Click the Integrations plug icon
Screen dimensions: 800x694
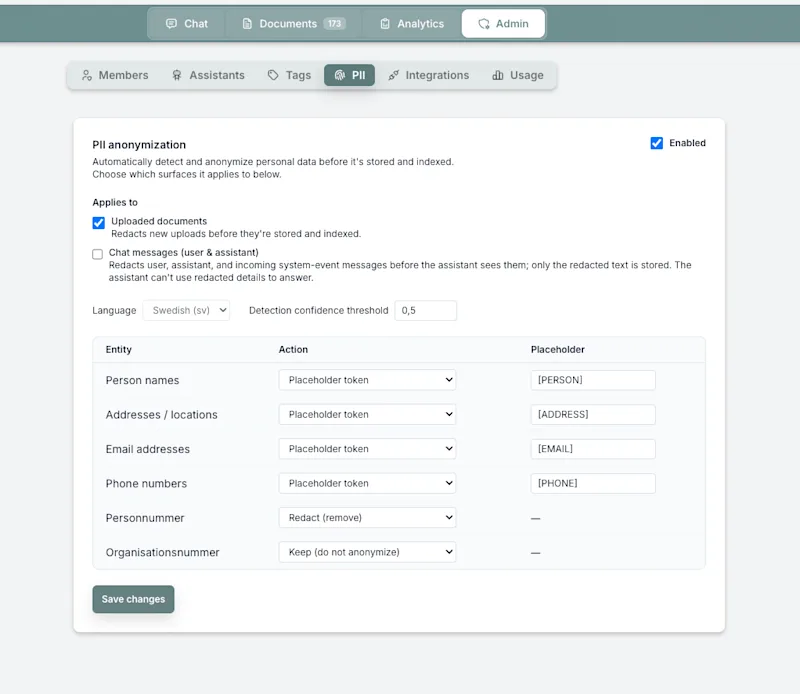coord(393,75)
